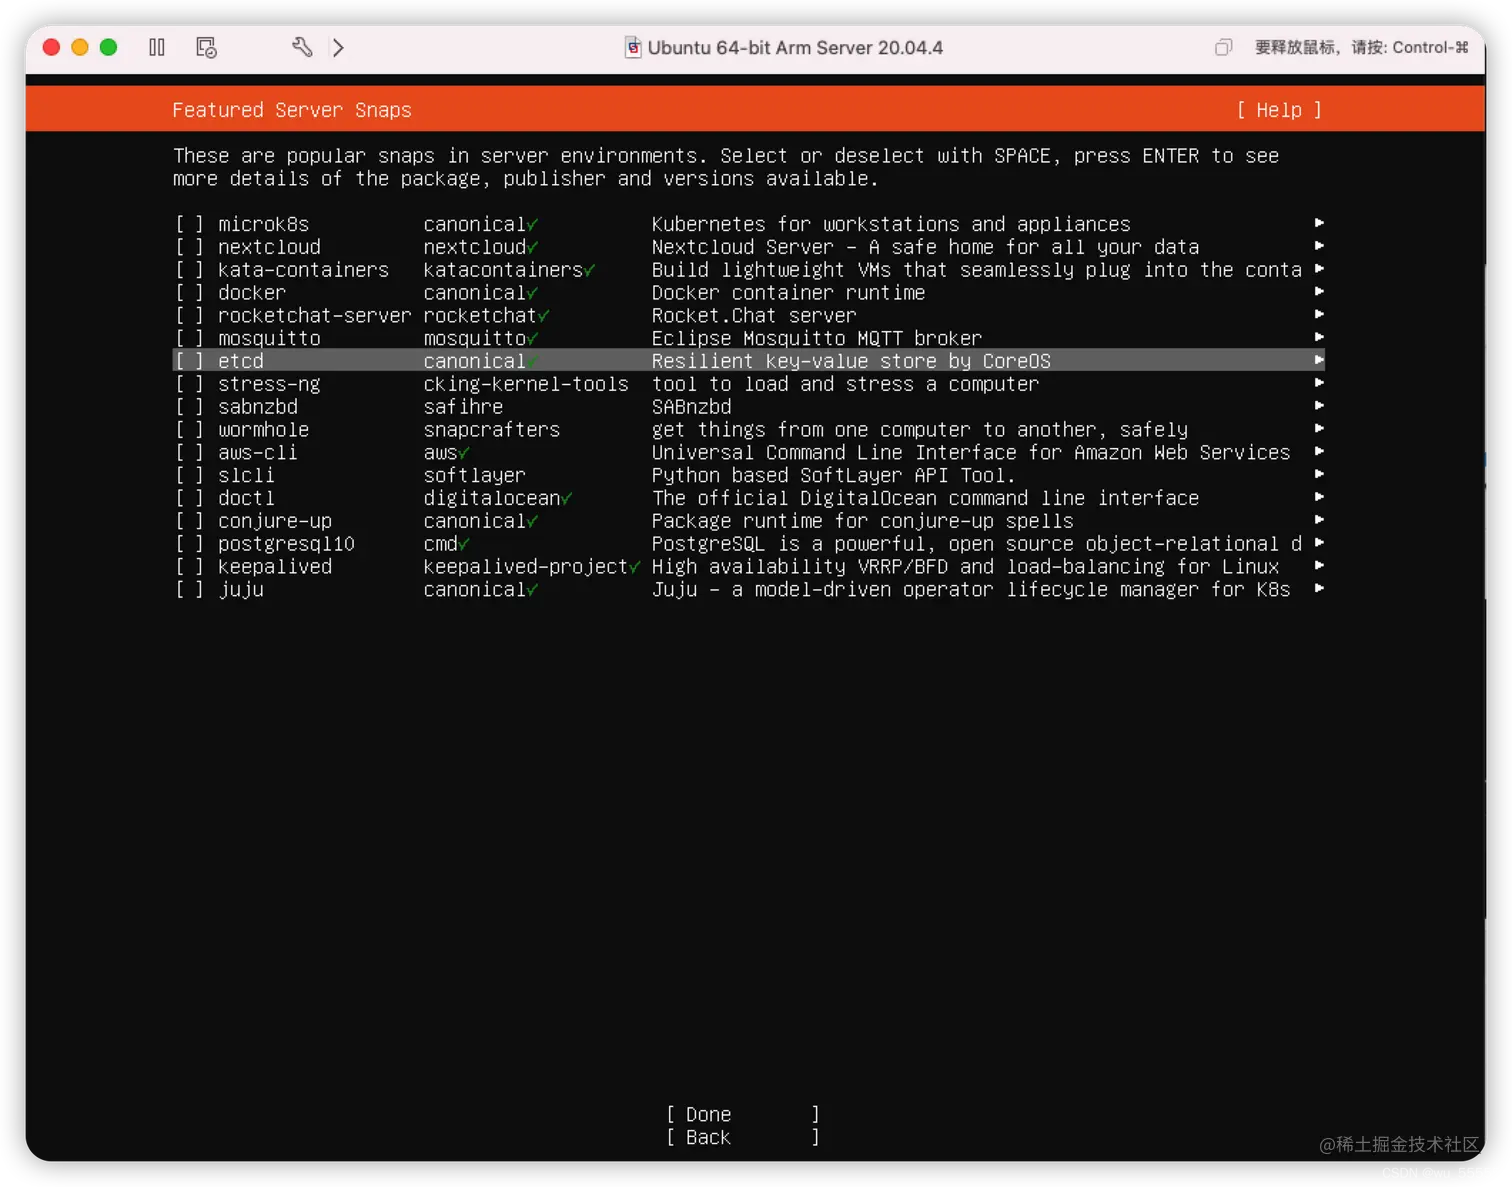This screenshot has width=1512, height=1187.
Task: Toggle the wormhole checkbox
Action: point(189,430)
